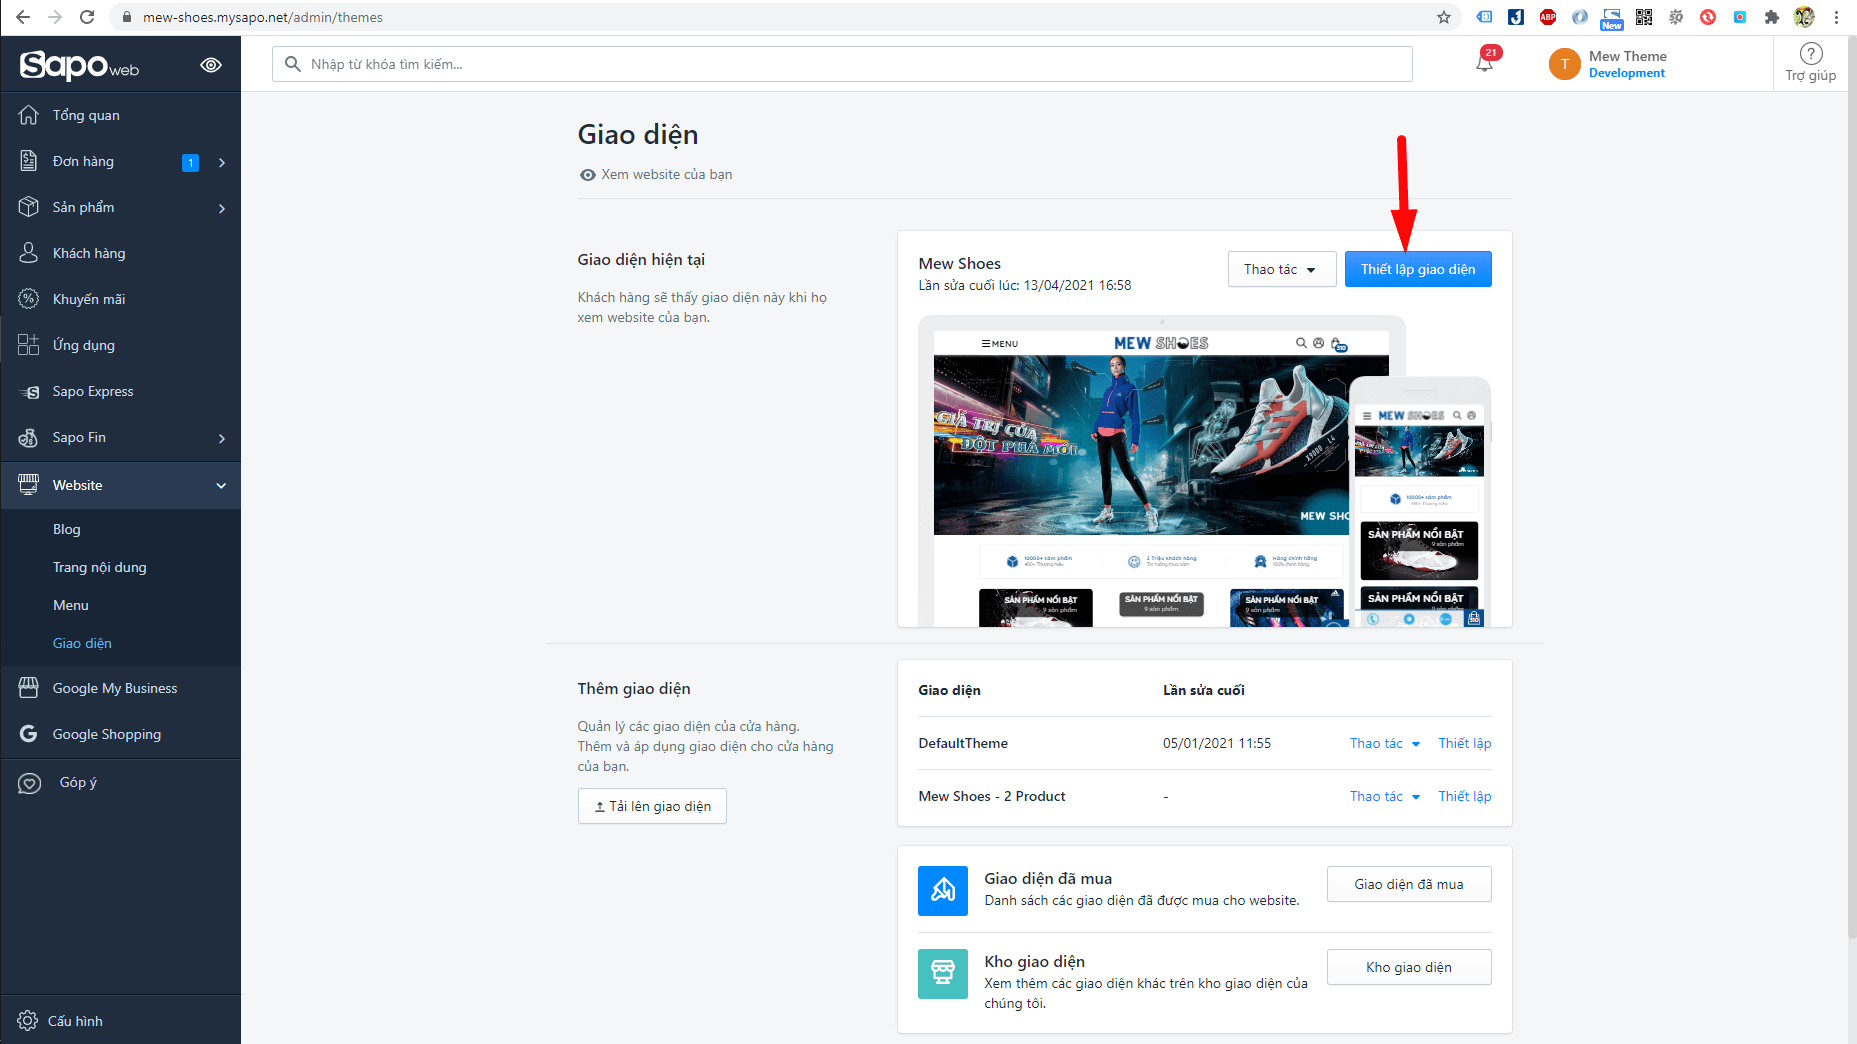This screenshot has height=1044, width=1857.
Task: Click Thiết lập for Mew Shoes - 2 Product
Action: click(1465, 796)
